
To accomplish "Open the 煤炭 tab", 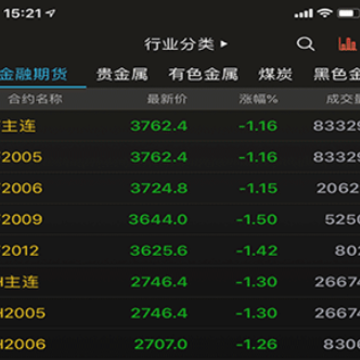I will pos(275,74).
